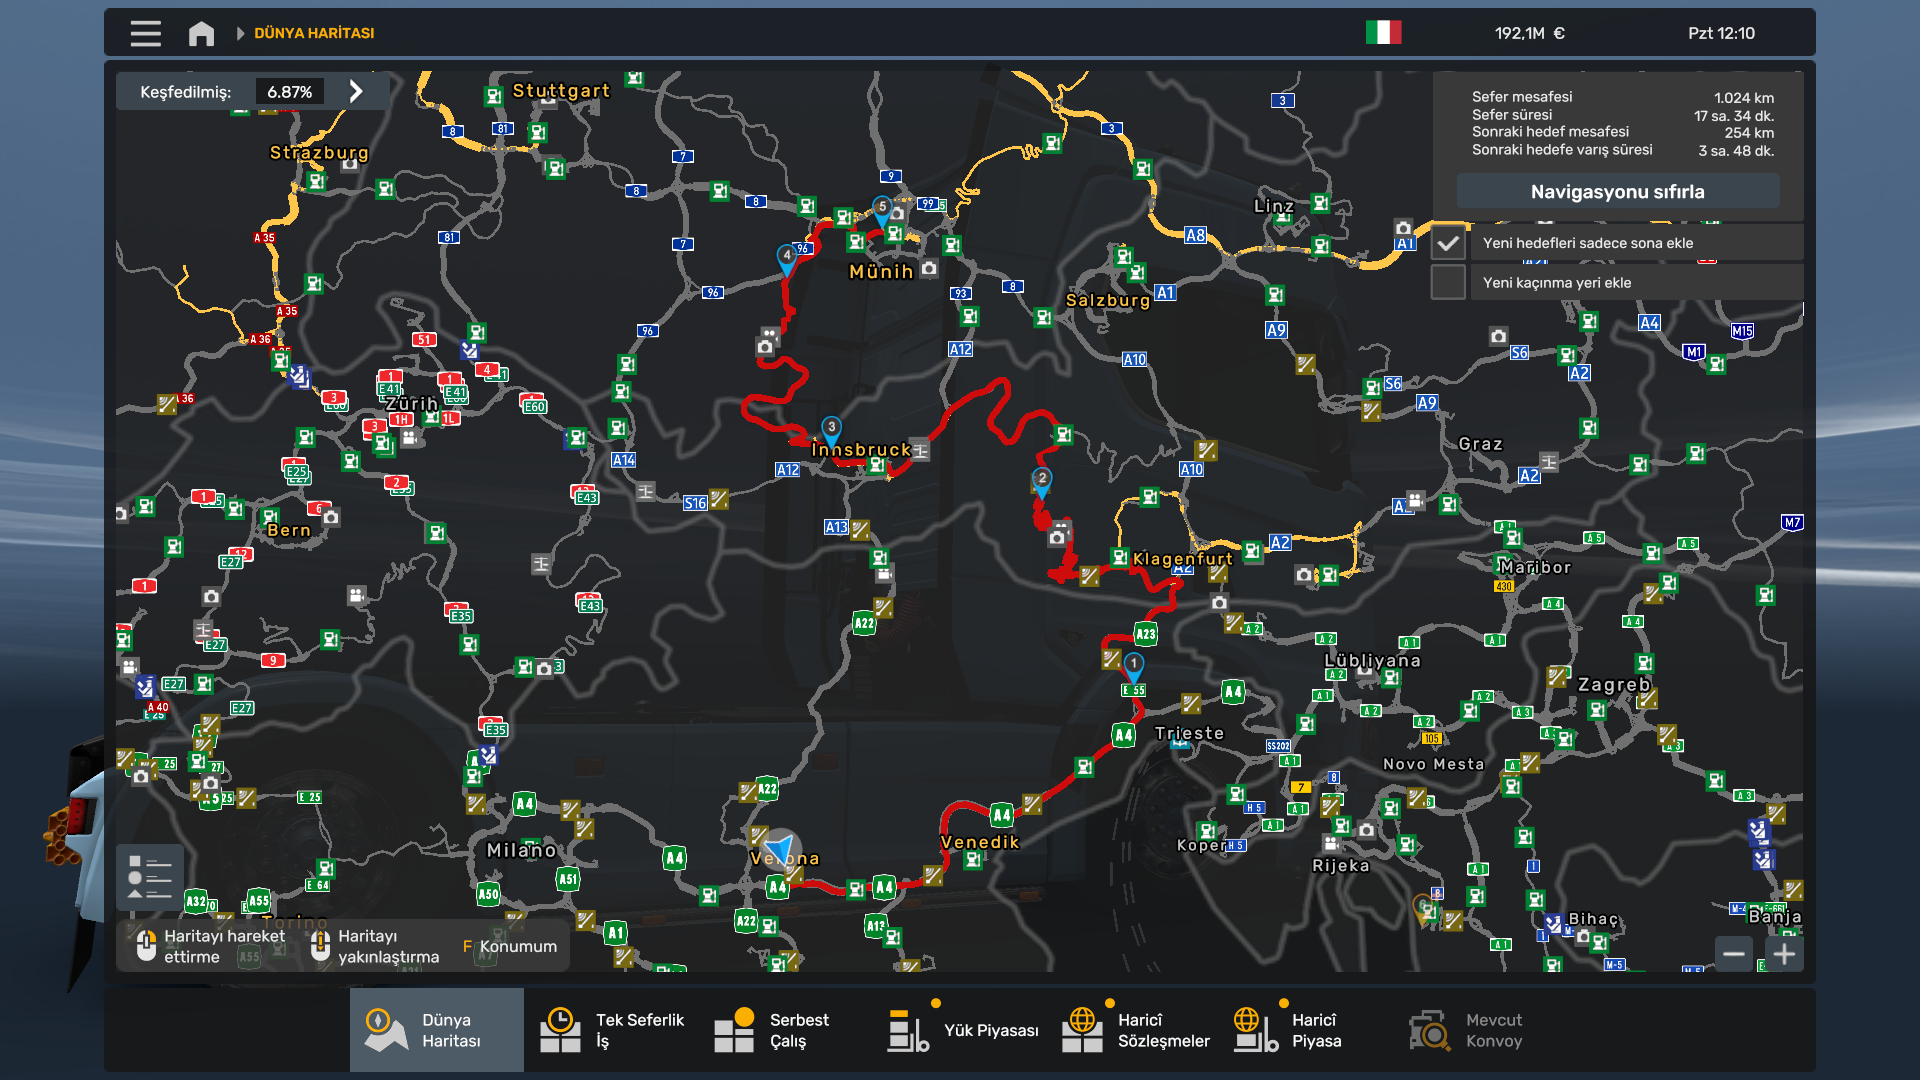1920x1080 pixels.
Task: Switch to the Yük Piyasası tab
Action: [964, 1030]
